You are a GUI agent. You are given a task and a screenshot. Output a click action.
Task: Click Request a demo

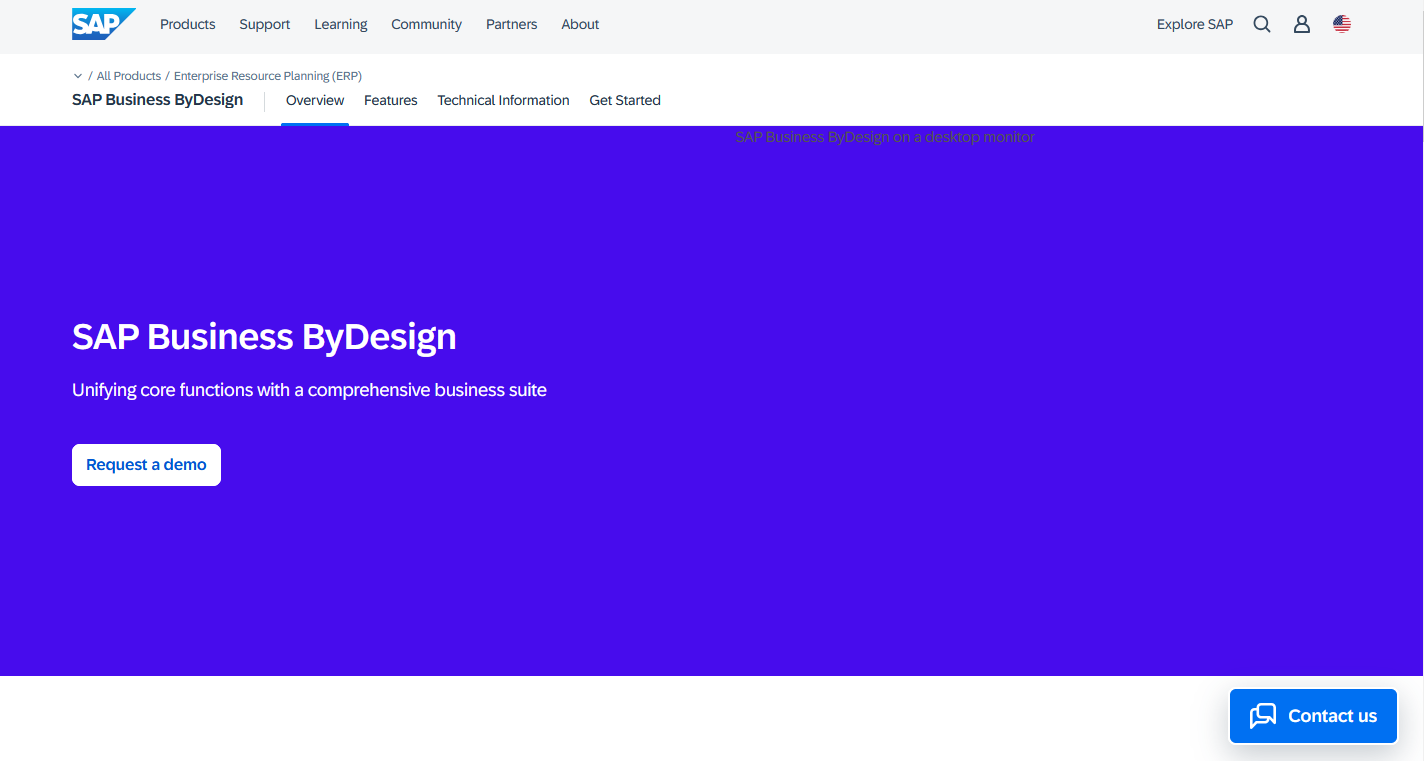click(146, 464)
